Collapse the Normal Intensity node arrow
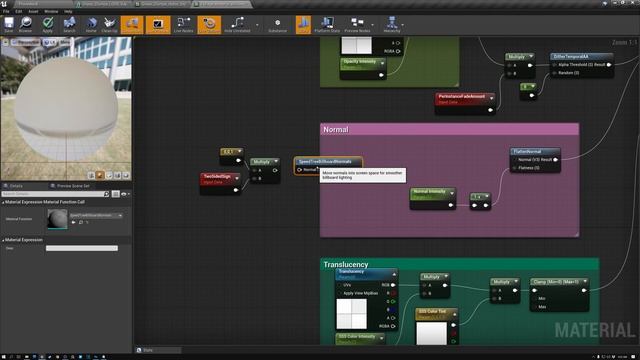The height and width of the screenshot is (360, 640). click(x=451, y=193)
